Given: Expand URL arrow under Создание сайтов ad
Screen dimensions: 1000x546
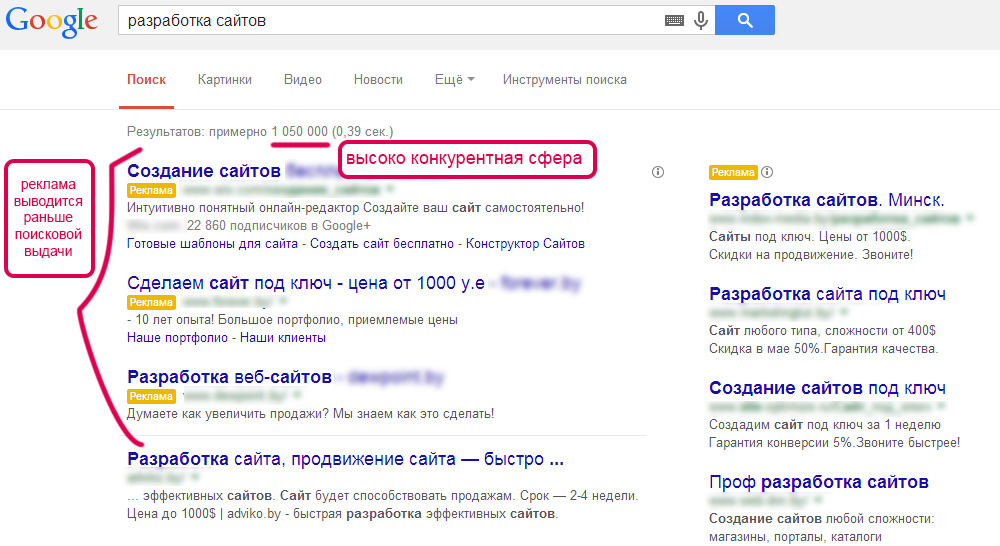Looking at the screenshot, I should (390, 189).
